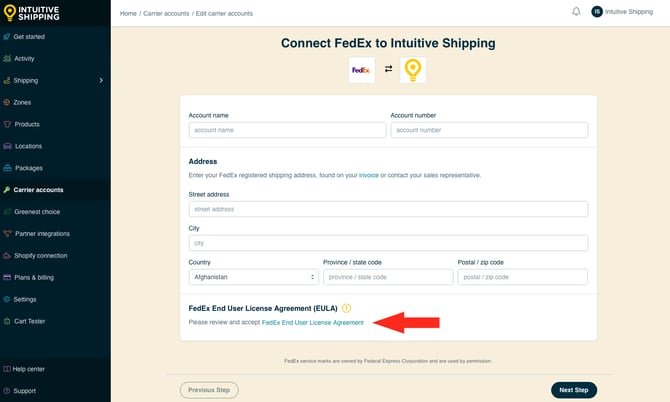
Task: Click the Previous Step button
Action: coord(209,390)
